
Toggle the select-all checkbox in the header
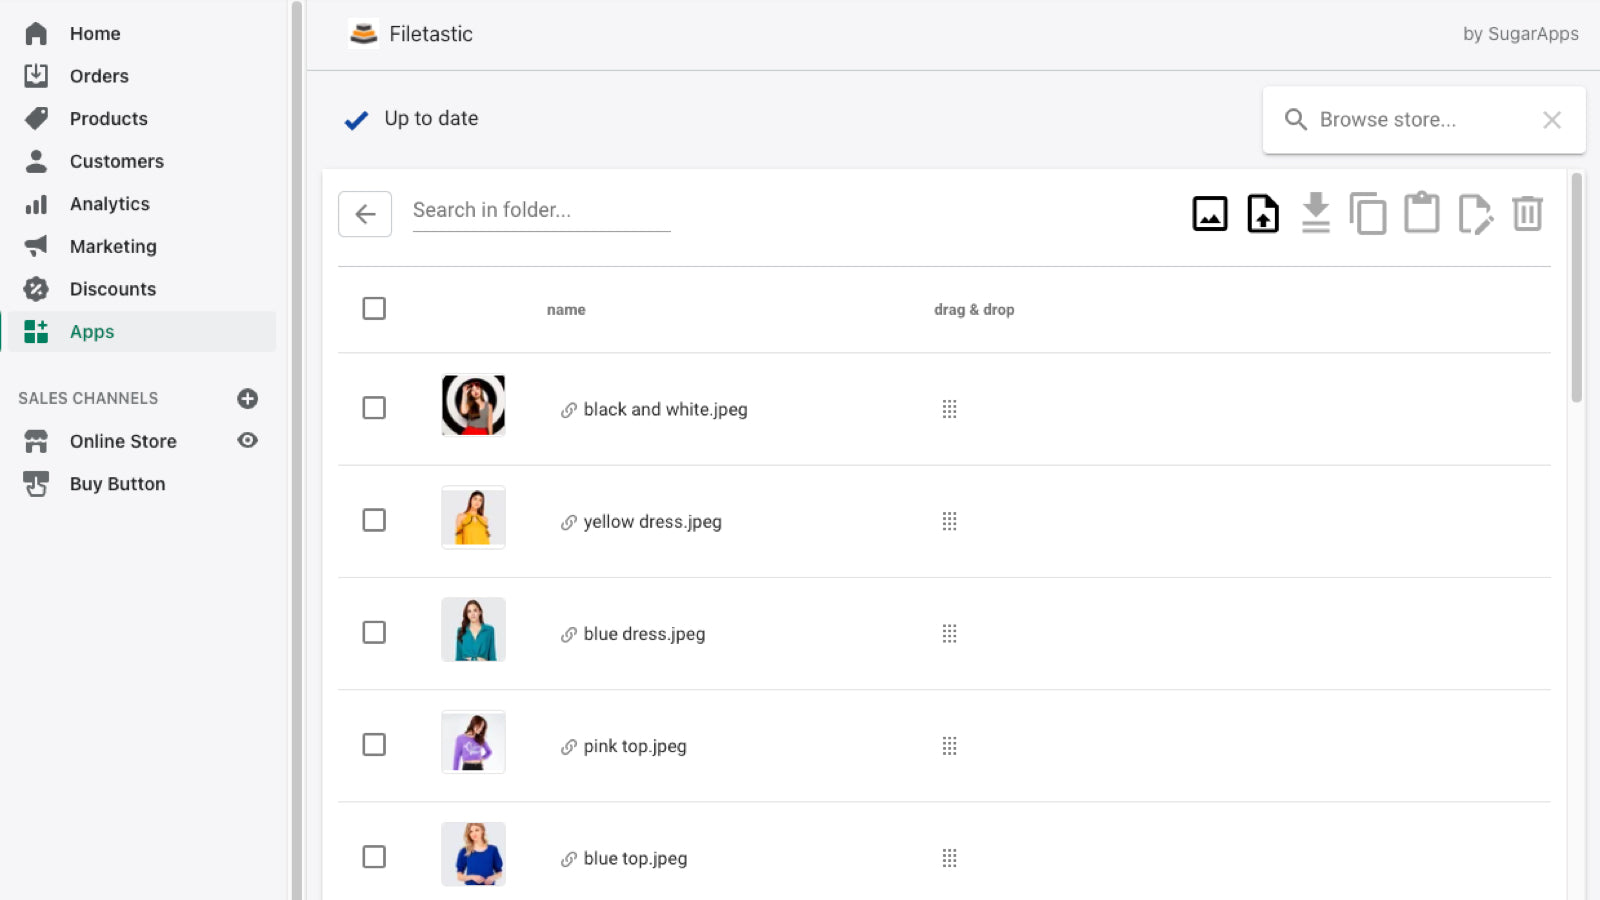pyautogui.click(x=374, y=308)
